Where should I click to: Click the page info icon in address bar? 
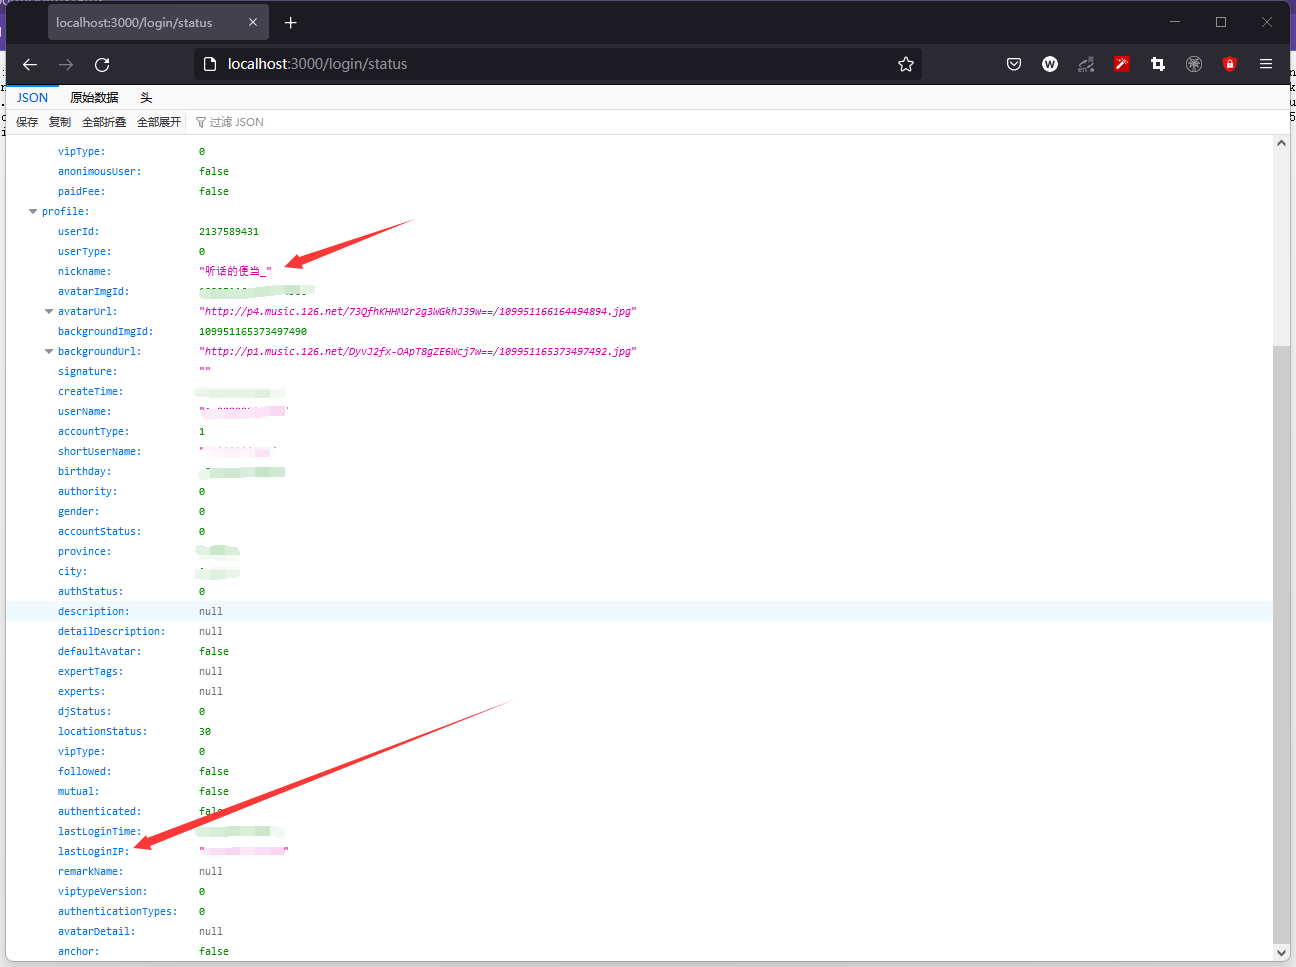(x=210, y=64)
